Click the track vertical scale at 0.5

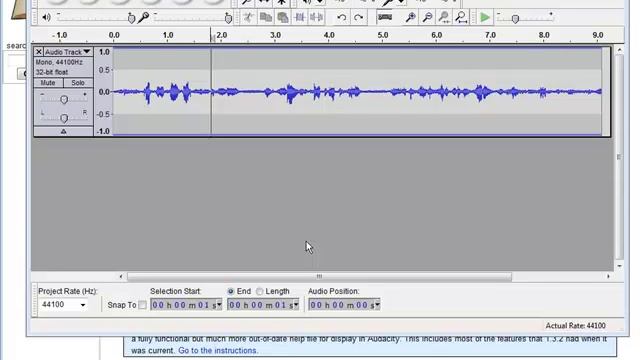coord(104,70)
